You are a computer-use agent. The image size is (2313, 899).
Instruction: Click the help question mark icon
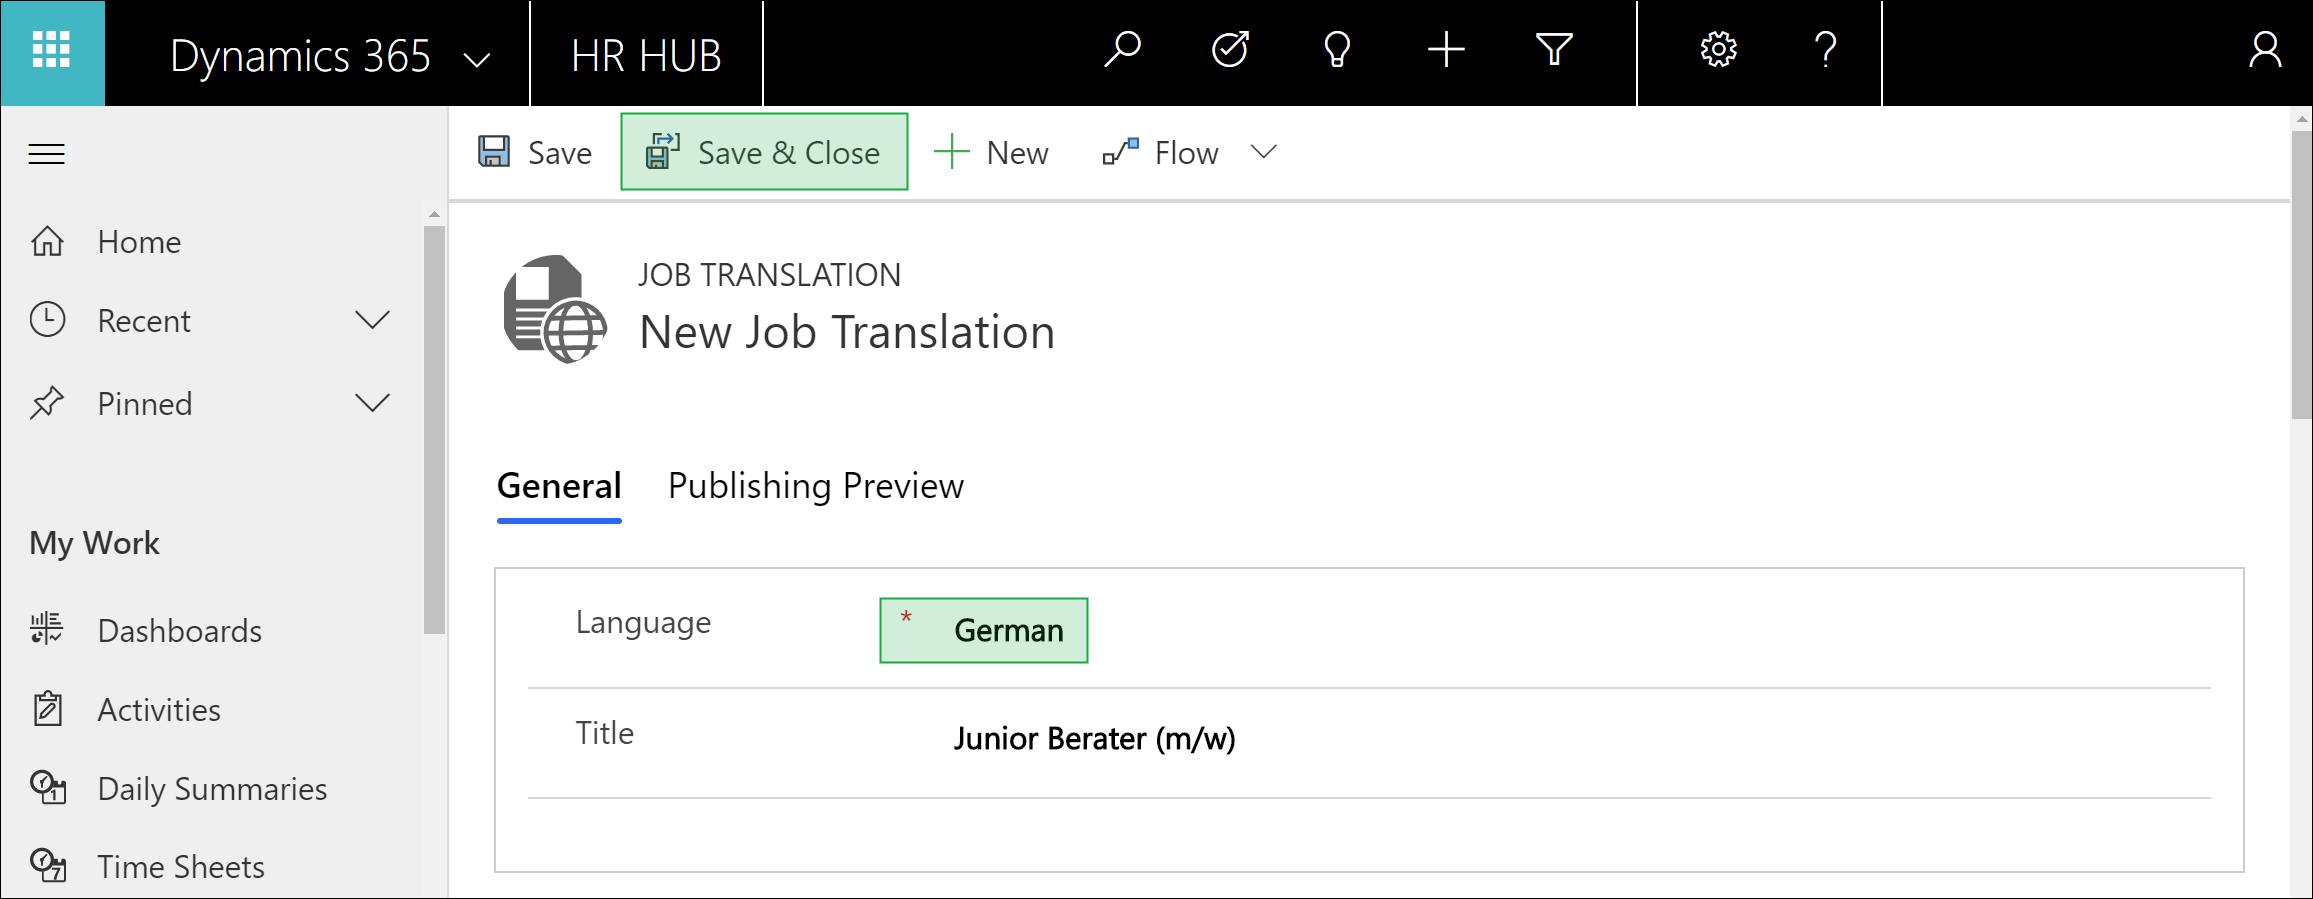pos(1825,50)
